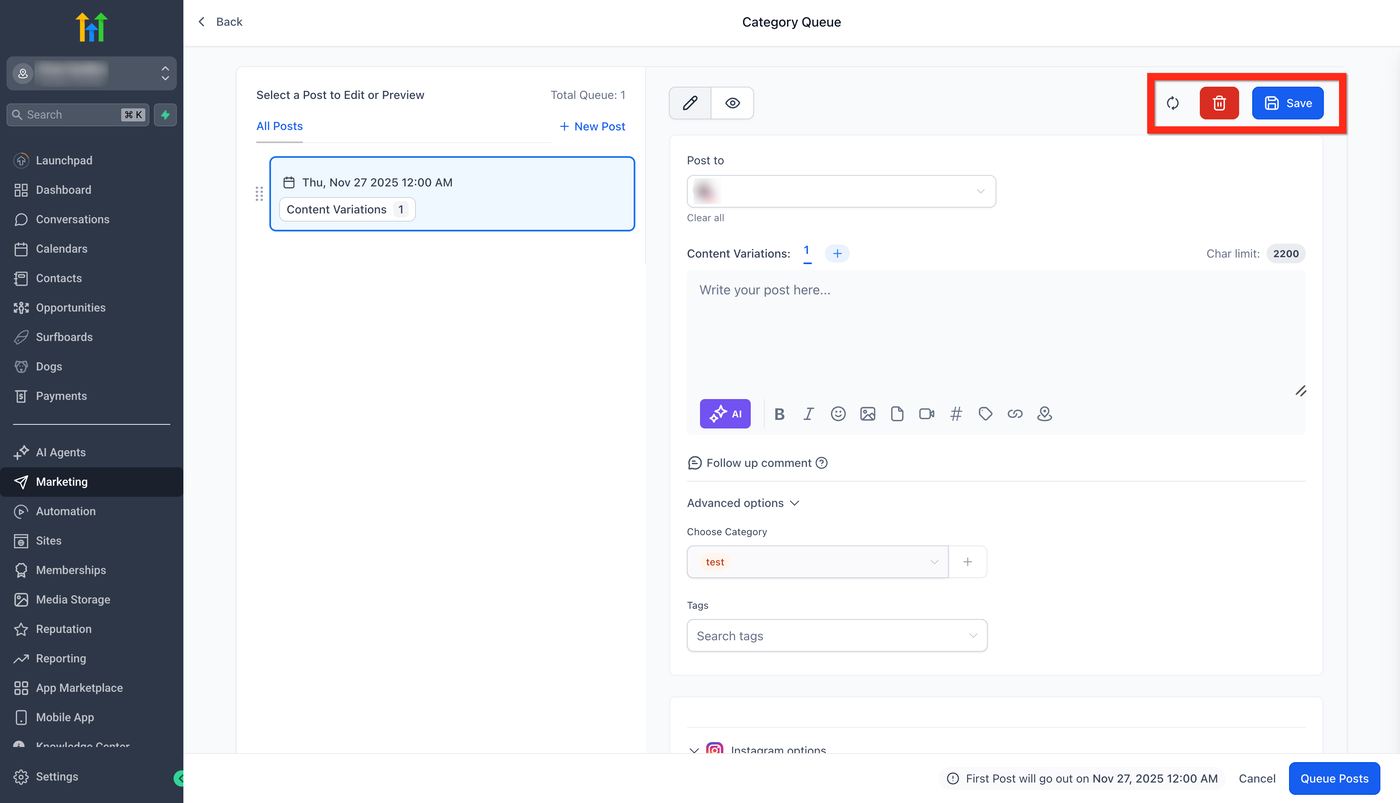This screenshot has height=803, width=1400.
Task: Click the red delete trash icon
Action: 1219,103
